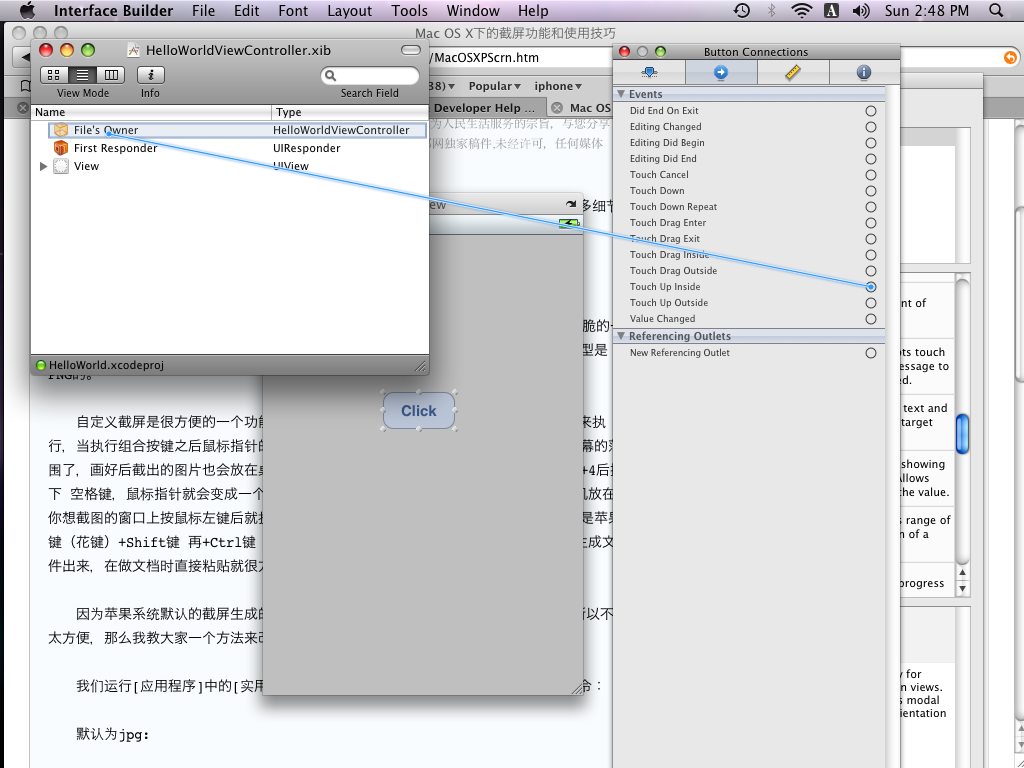The image size is (1024, 768).
Task: Open the Layout menu
Action: [x=349, y=10]
